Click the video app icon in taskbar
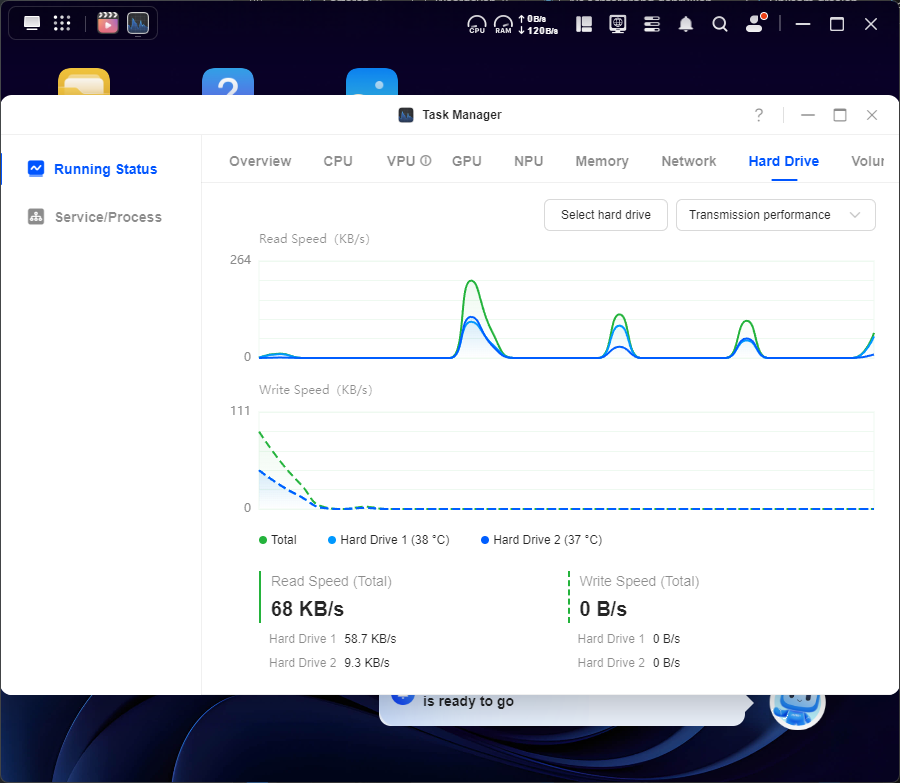The width and height of the screenshot is (900, 783). pyautogui.click(x=108, y=23)
